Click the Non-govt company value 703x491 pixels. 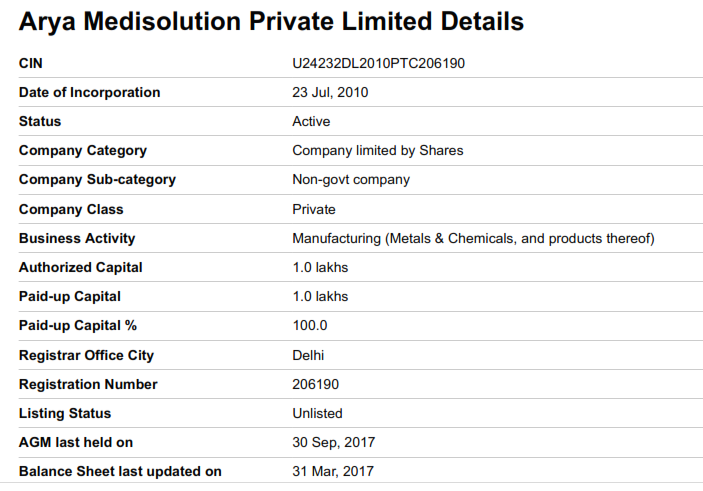click(x=351, y=180)
